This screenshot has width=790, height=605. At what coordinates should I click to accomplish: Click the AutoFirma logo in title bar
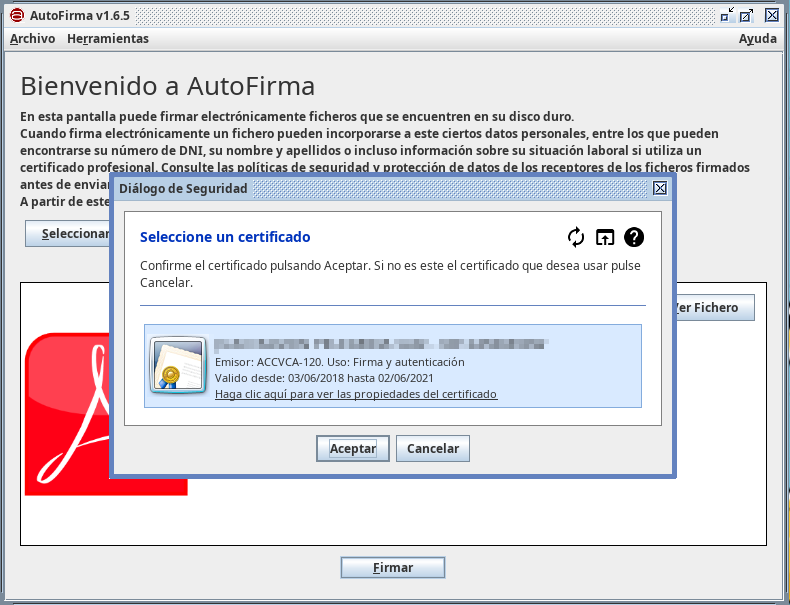coord(16,15)
